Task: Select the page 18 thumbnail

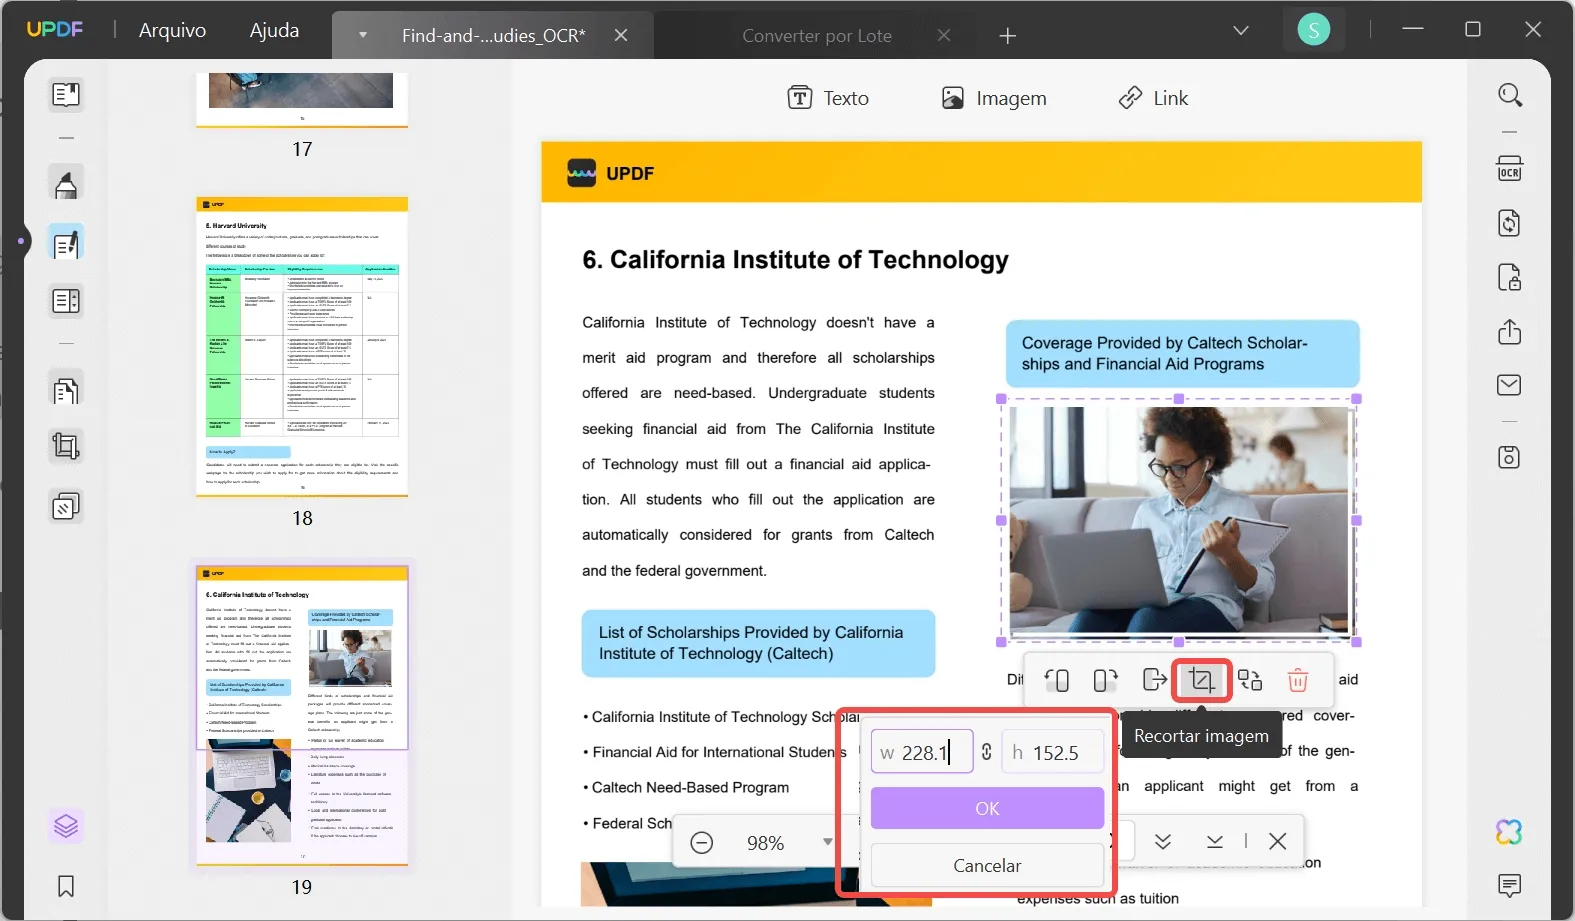Action: (302, 346)
